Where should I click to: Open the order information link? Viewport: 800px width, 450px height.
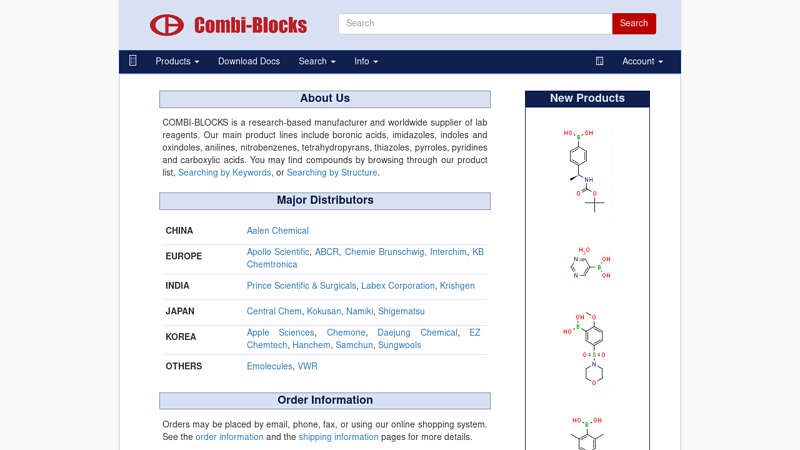230,437
